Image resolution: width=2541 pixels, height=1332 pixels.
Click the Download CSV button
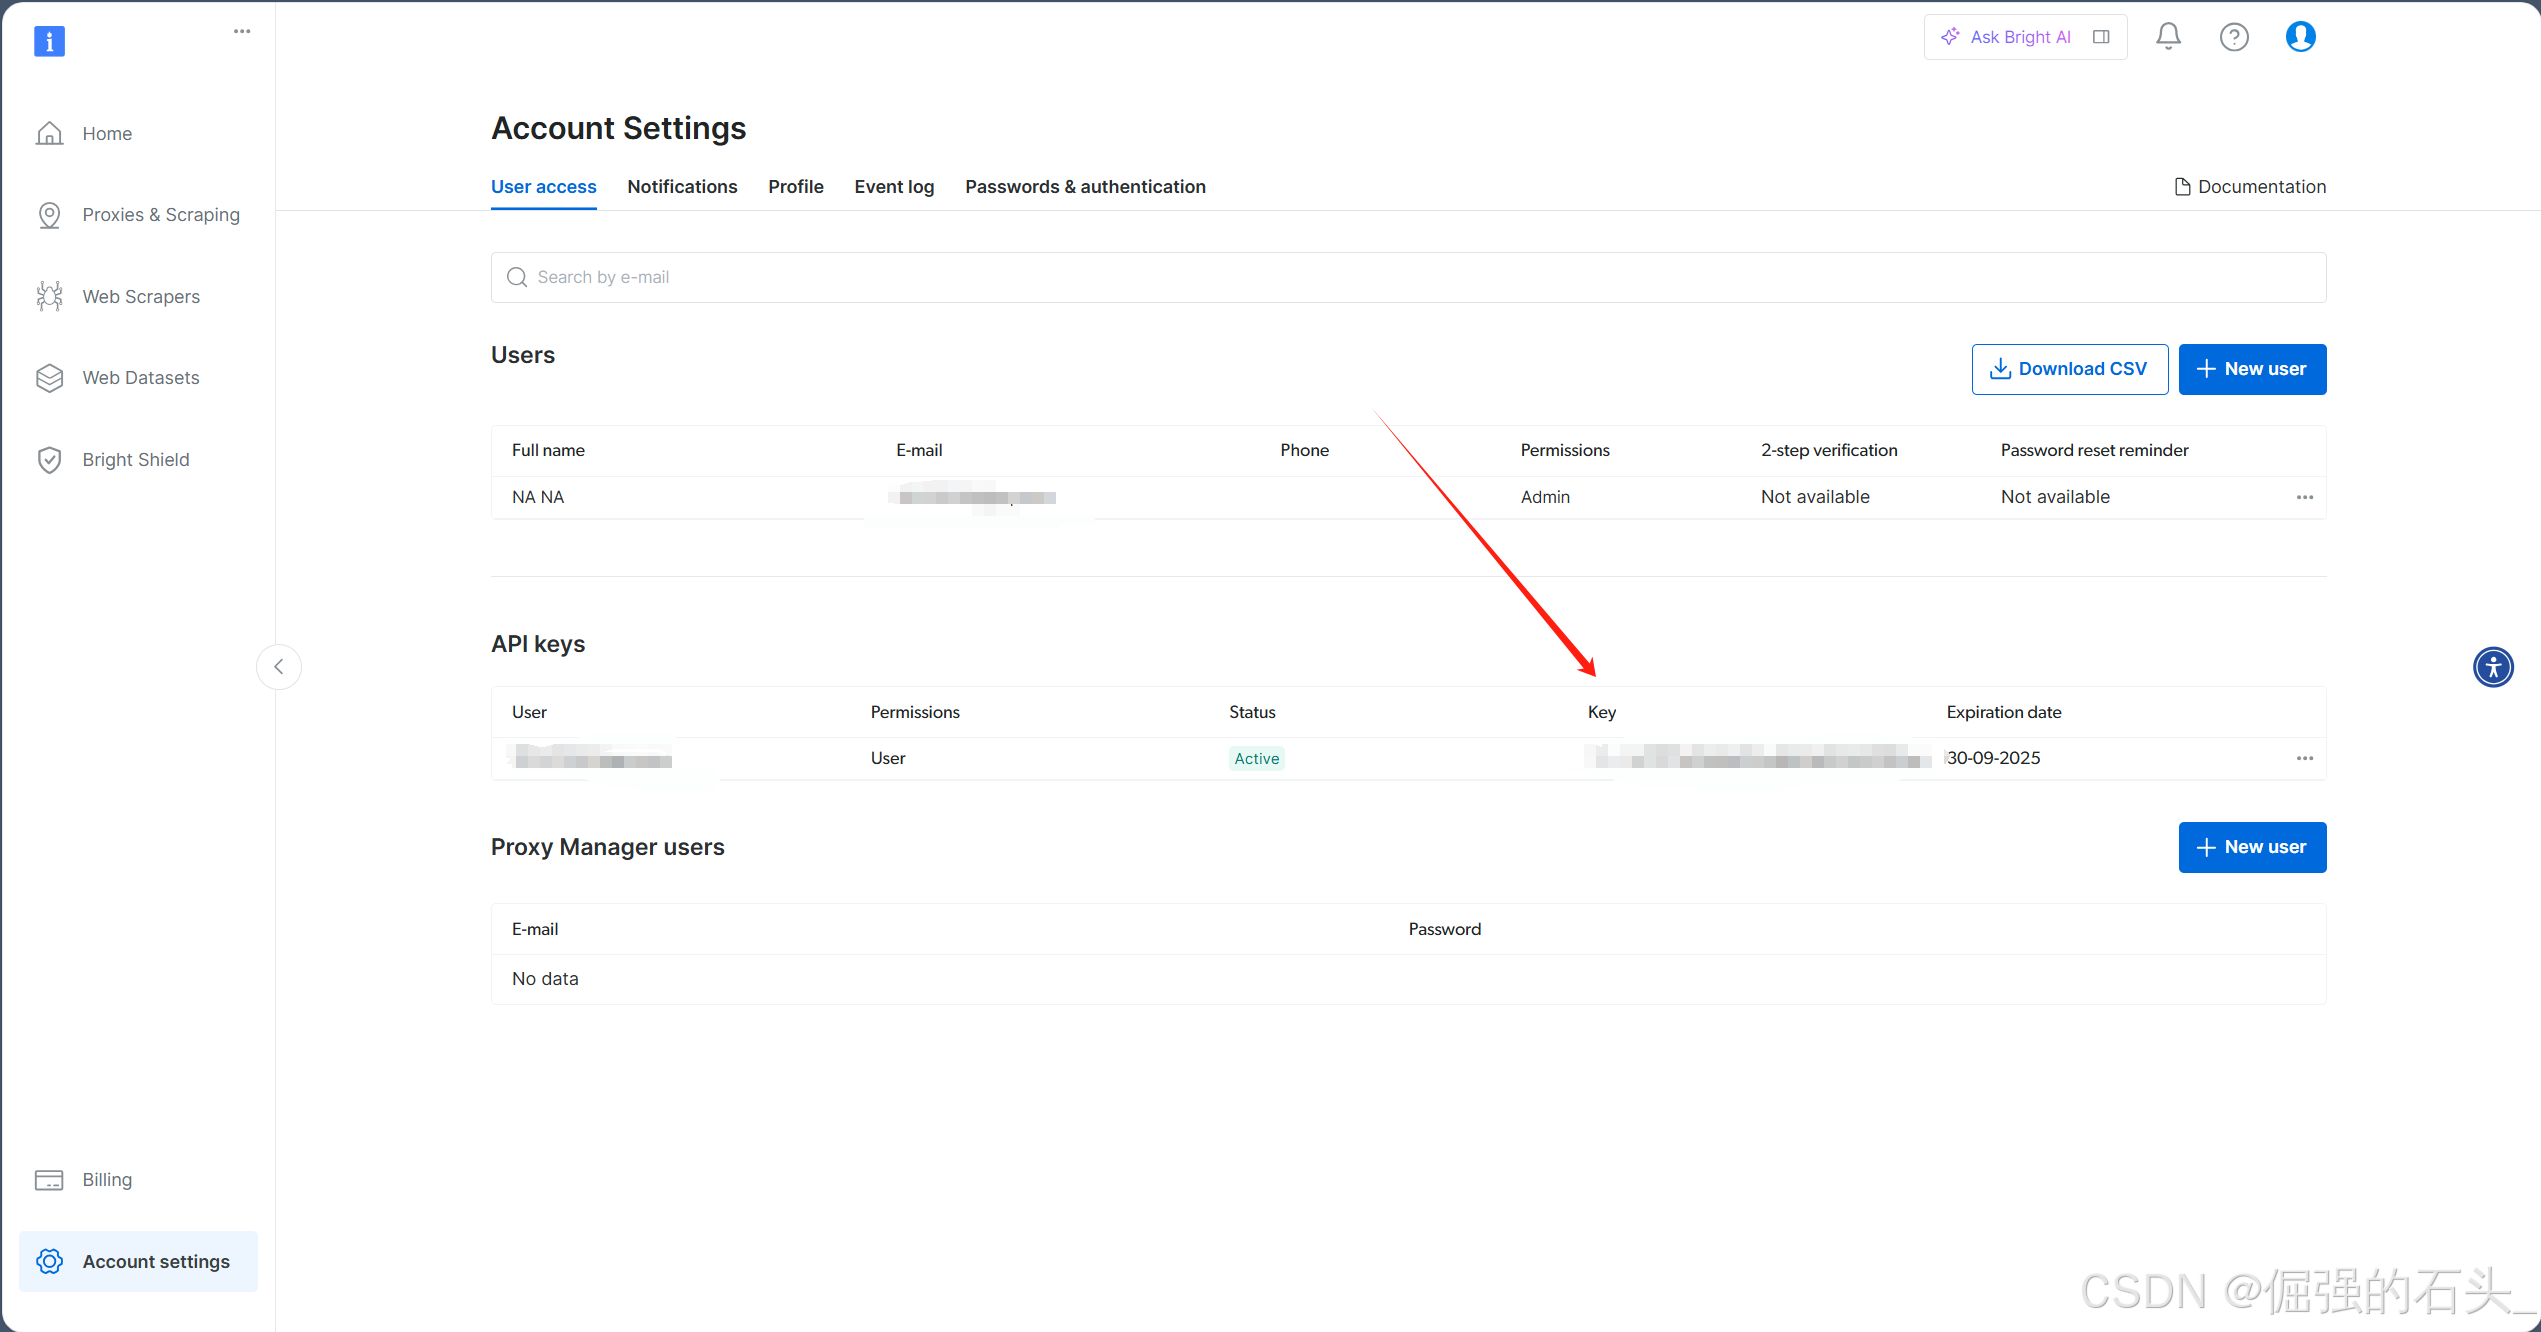tap(2069, 369)
